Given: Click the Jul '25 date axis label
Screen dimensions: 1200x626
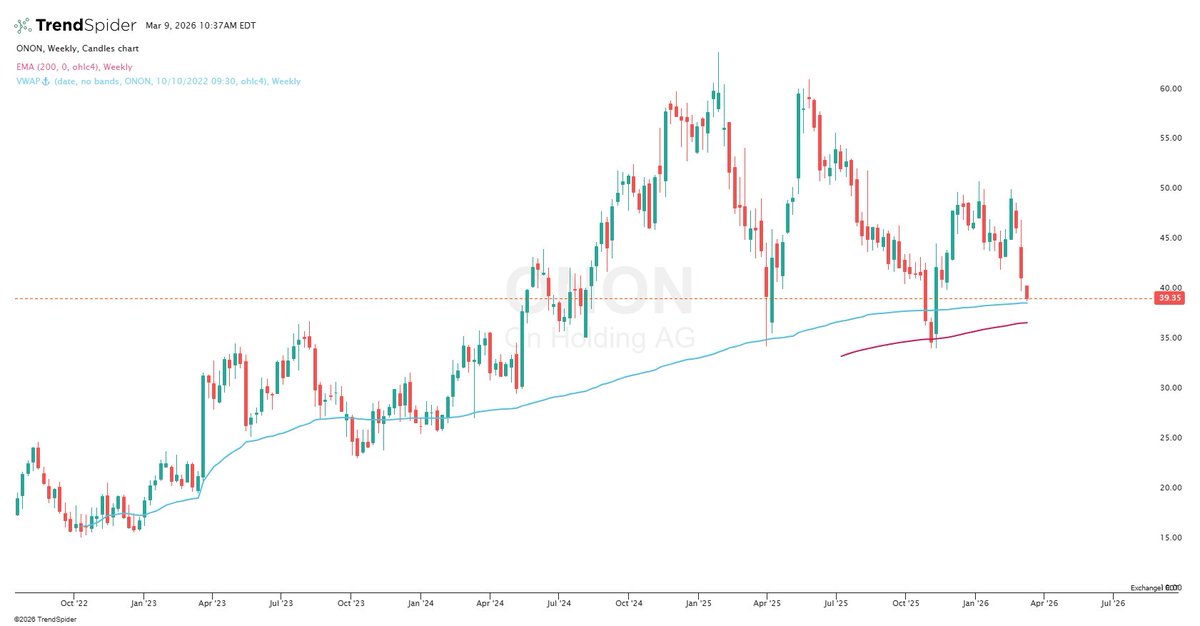Looking at the screenshot, I should coord(836,604).
